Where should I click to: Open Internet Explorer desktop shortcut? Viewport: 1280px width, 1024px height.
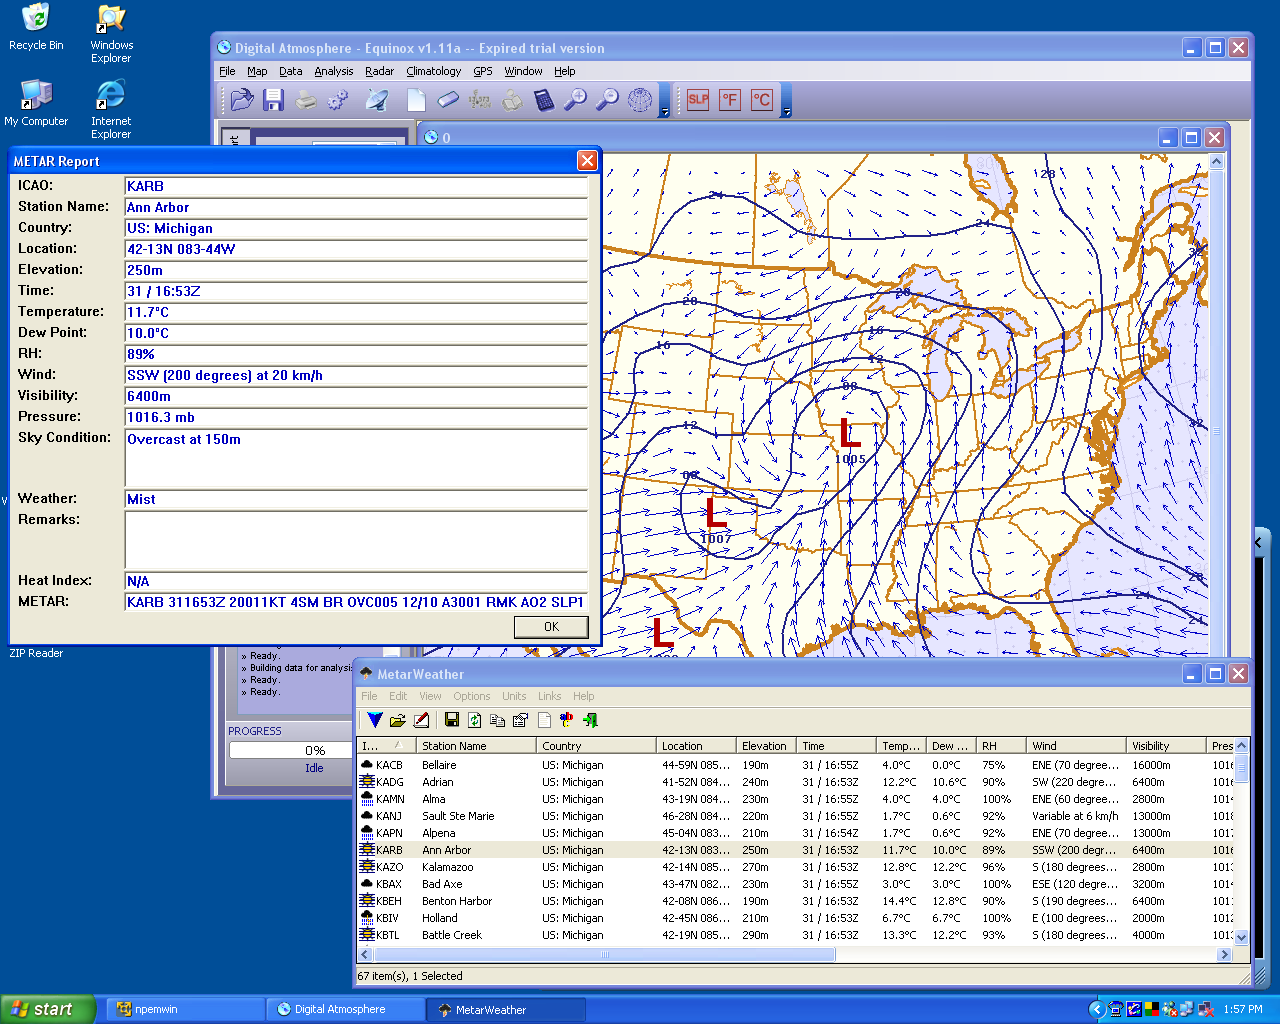click(x=111, y=110)
